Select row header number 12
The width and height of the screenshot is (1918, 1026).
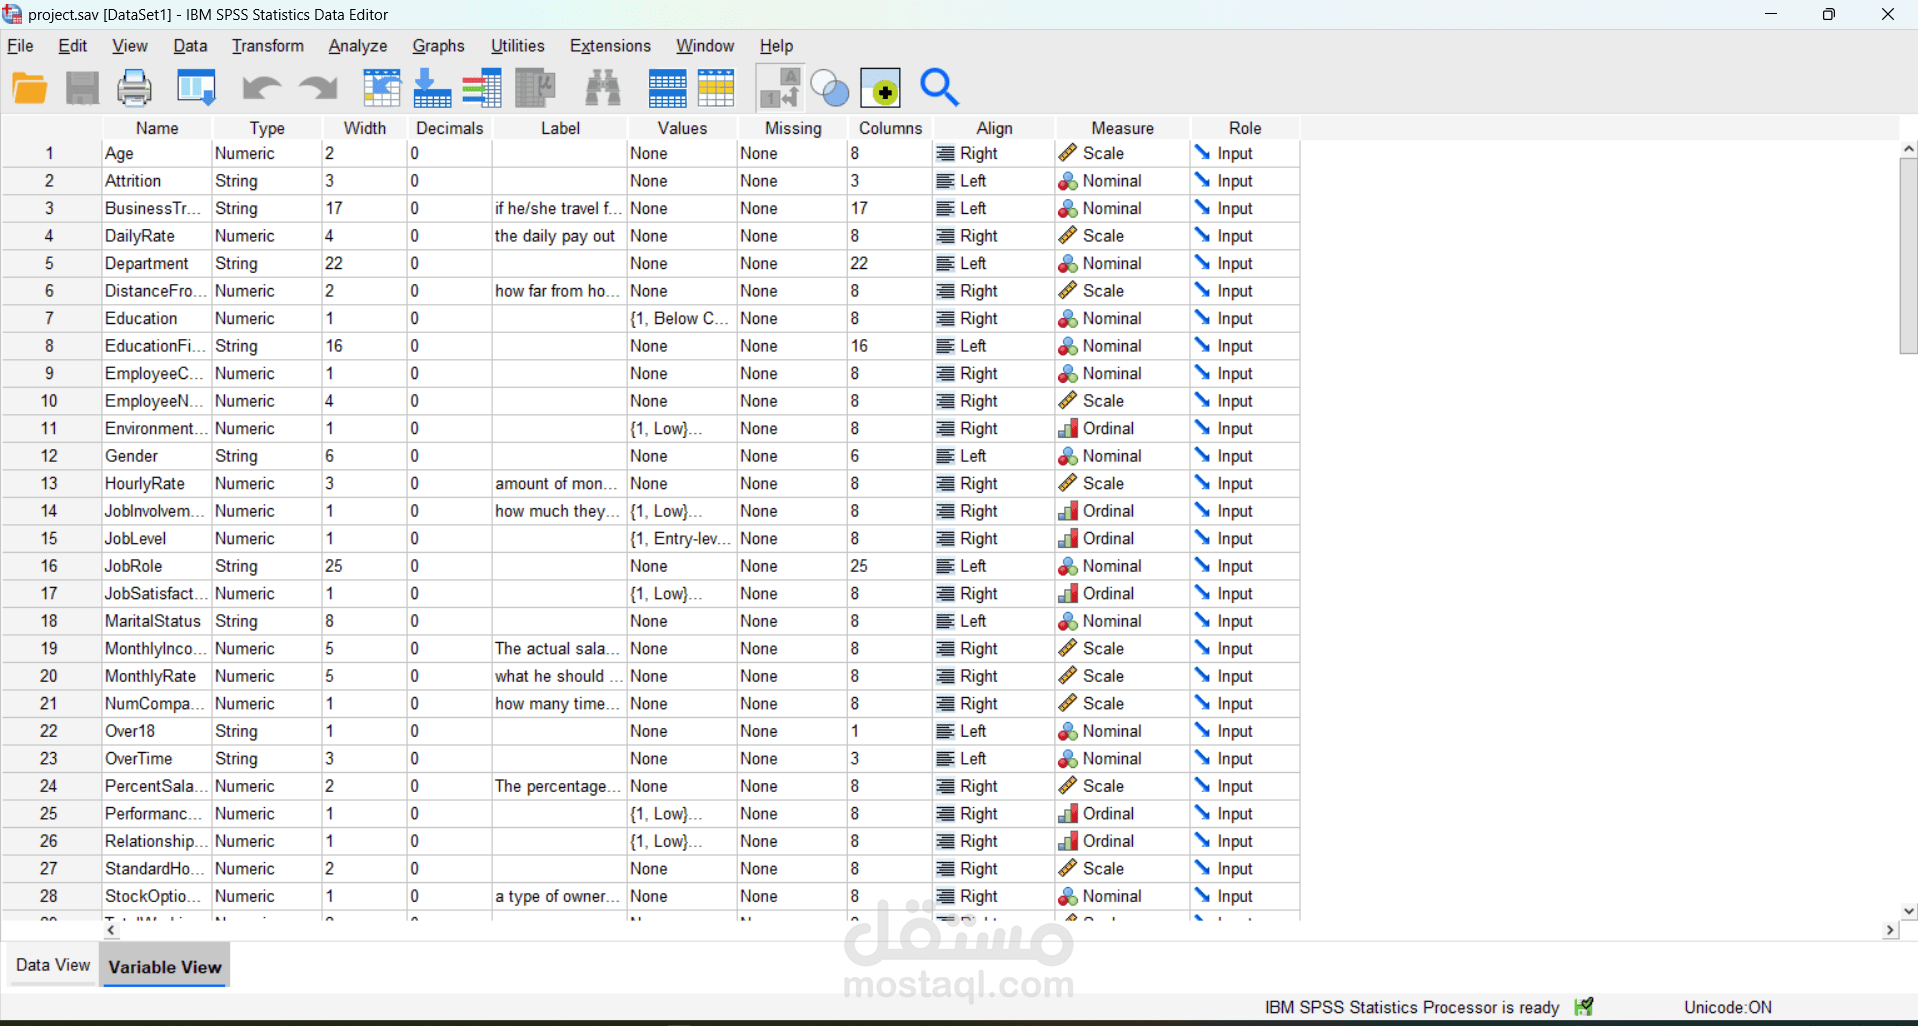point(49,456)
